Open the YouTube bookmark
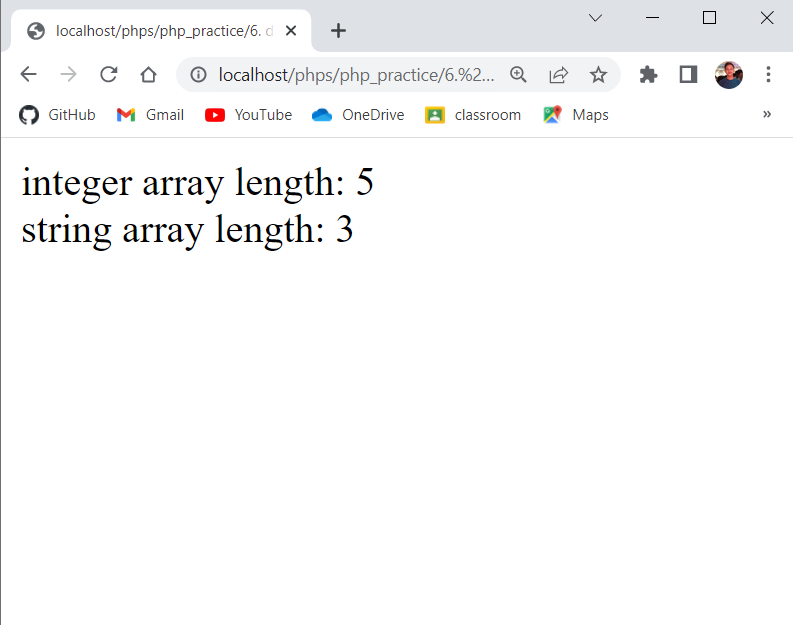793x625 pixels. click(249, 115)
